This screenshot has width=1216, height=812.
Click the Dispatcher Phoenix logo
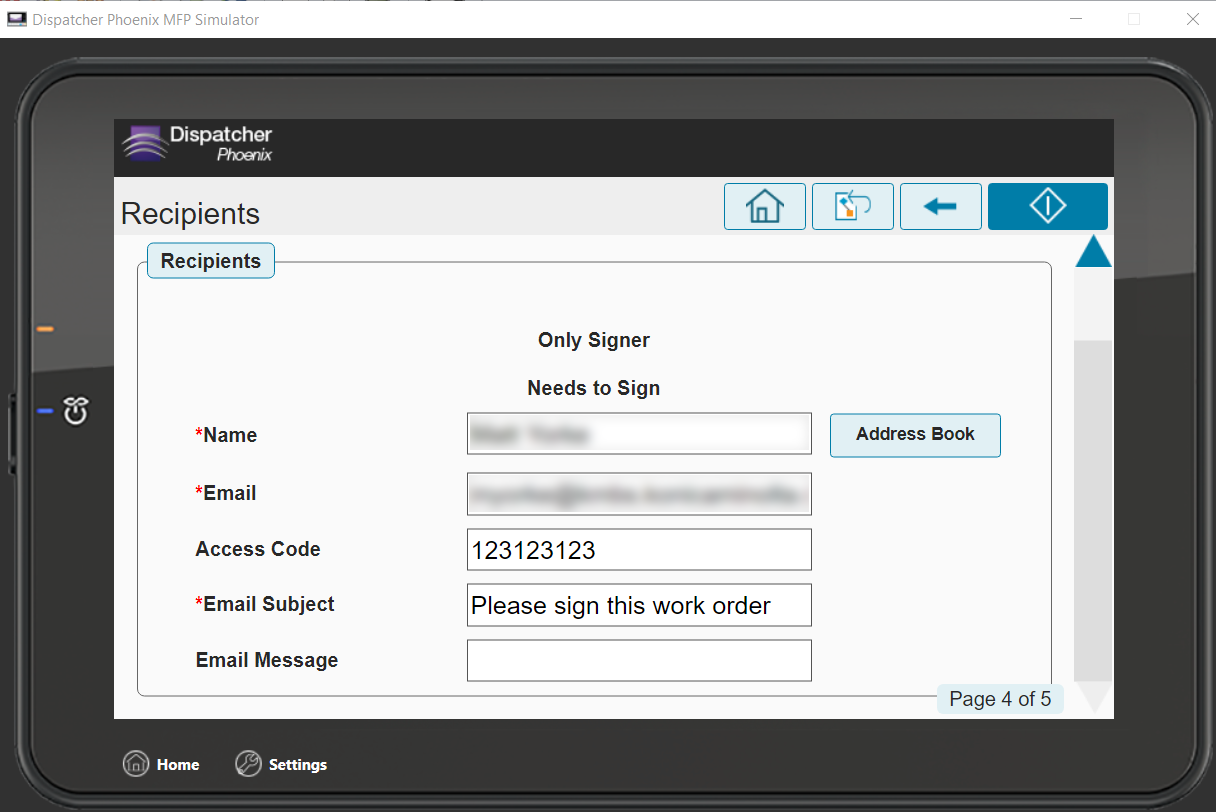[x=198, y=143]
